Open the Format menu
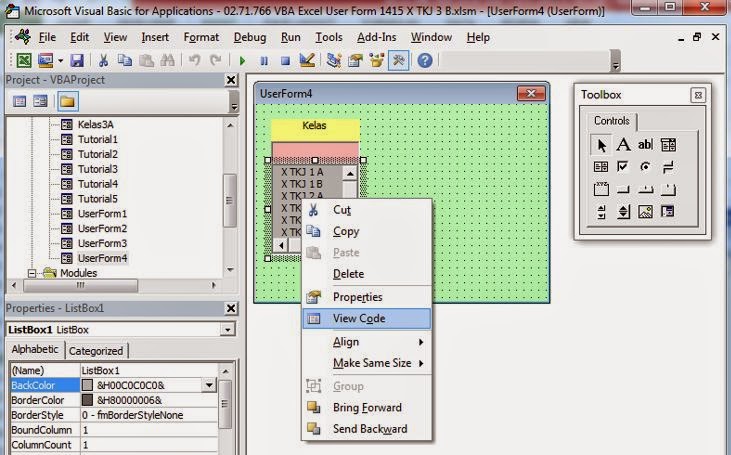Image resolution: width=731 pixels, height=455 pixels. [x=201, y=37]
